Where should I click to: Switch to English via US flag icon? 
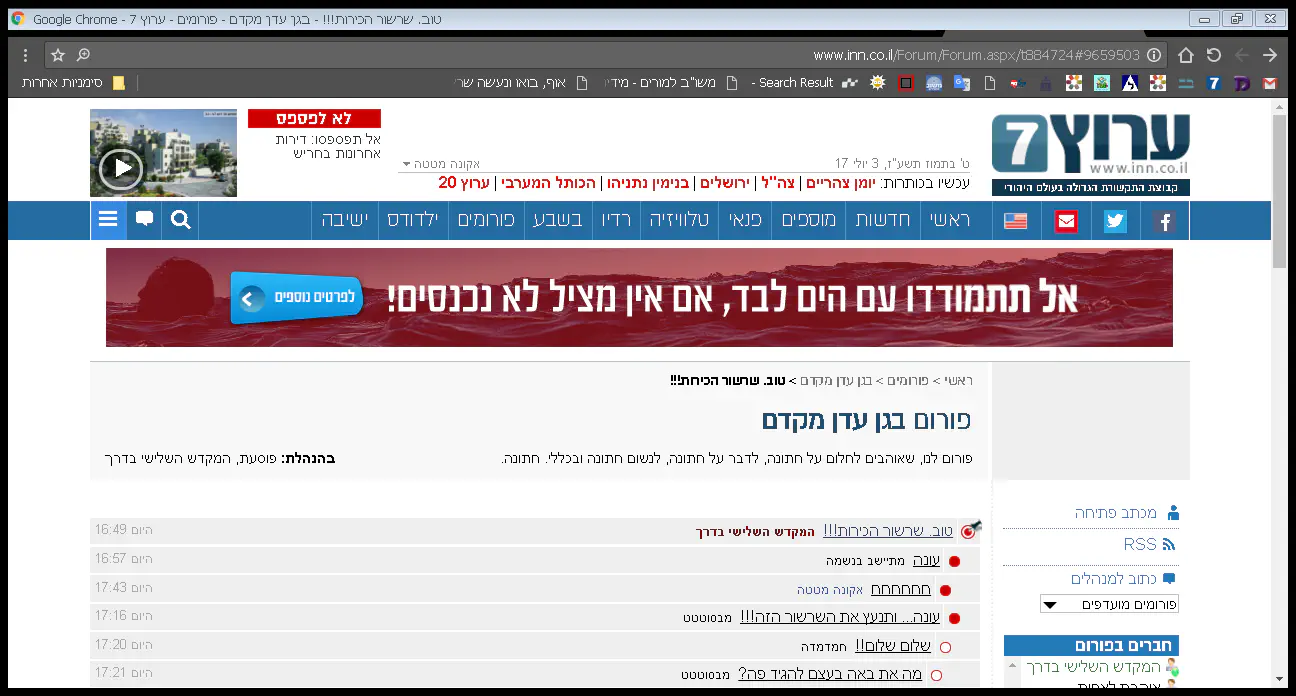click(x=1016, y=221)
